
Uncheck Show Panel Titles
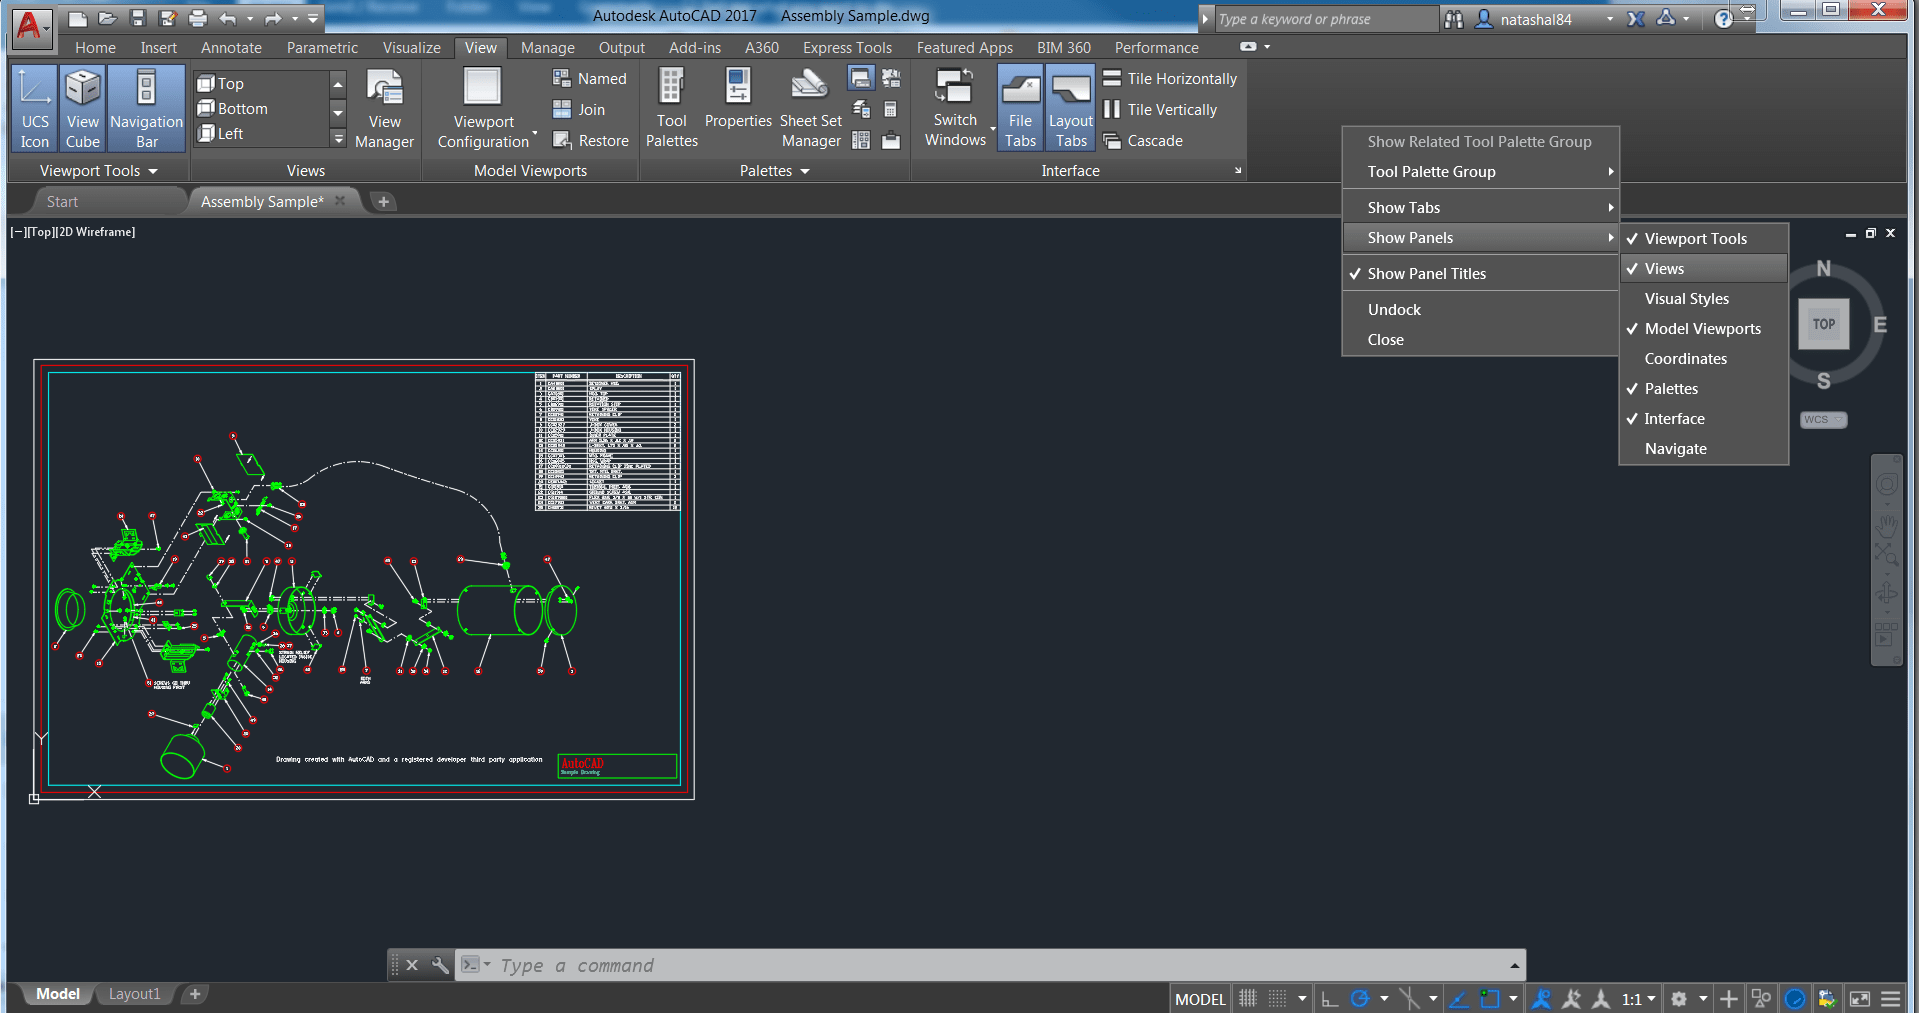(1480, 274)
